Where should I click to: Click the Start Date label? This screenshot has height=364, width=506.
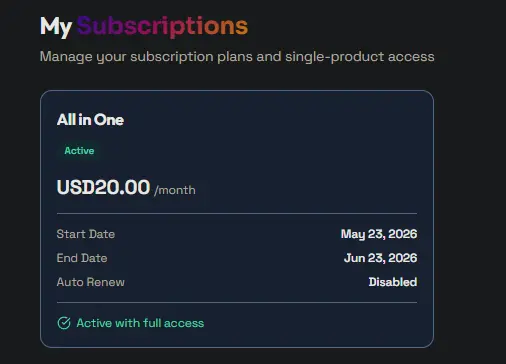pos(86,234)
